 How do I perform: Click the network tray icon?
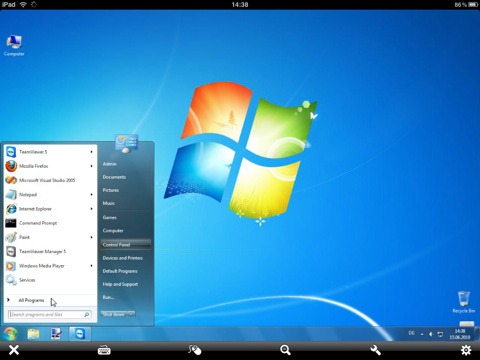click(x=440, y=334)
